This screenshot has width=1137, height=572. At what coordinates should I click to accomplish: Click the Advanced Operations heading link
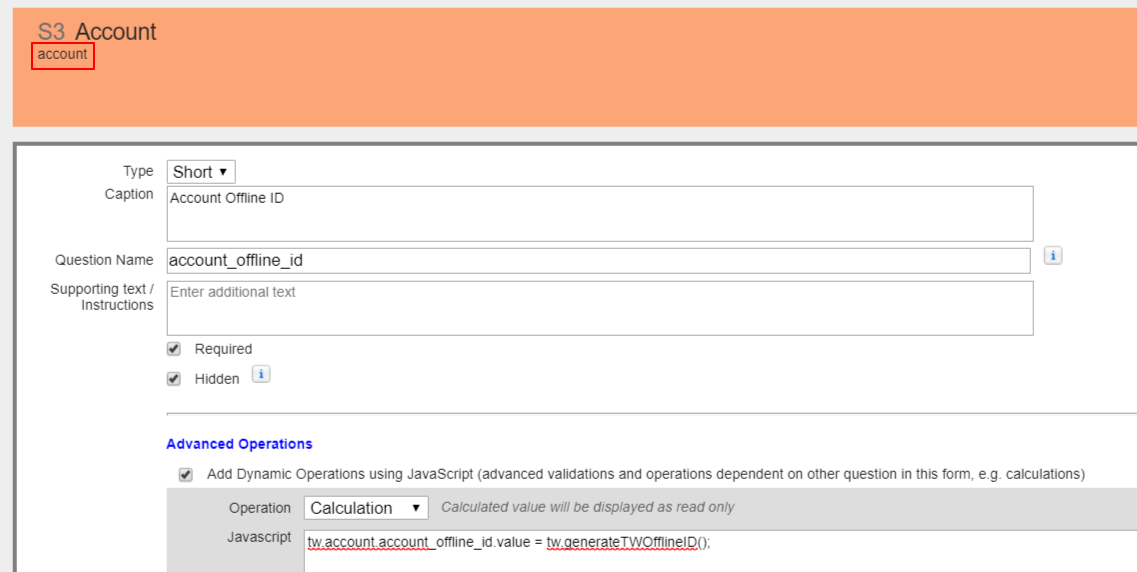click(239, 444)
